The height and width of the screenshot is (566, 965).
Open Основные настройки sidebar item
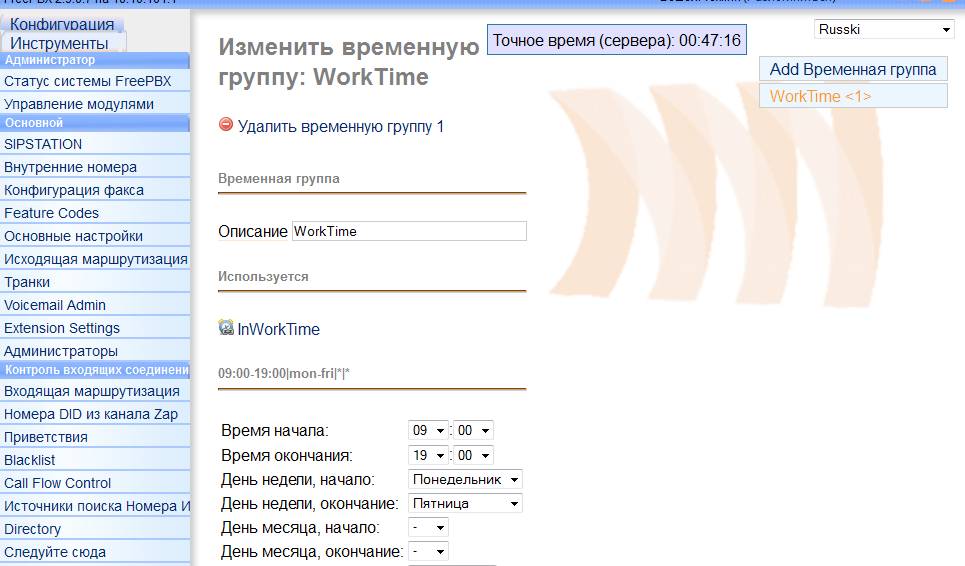(x=95, y=236)
